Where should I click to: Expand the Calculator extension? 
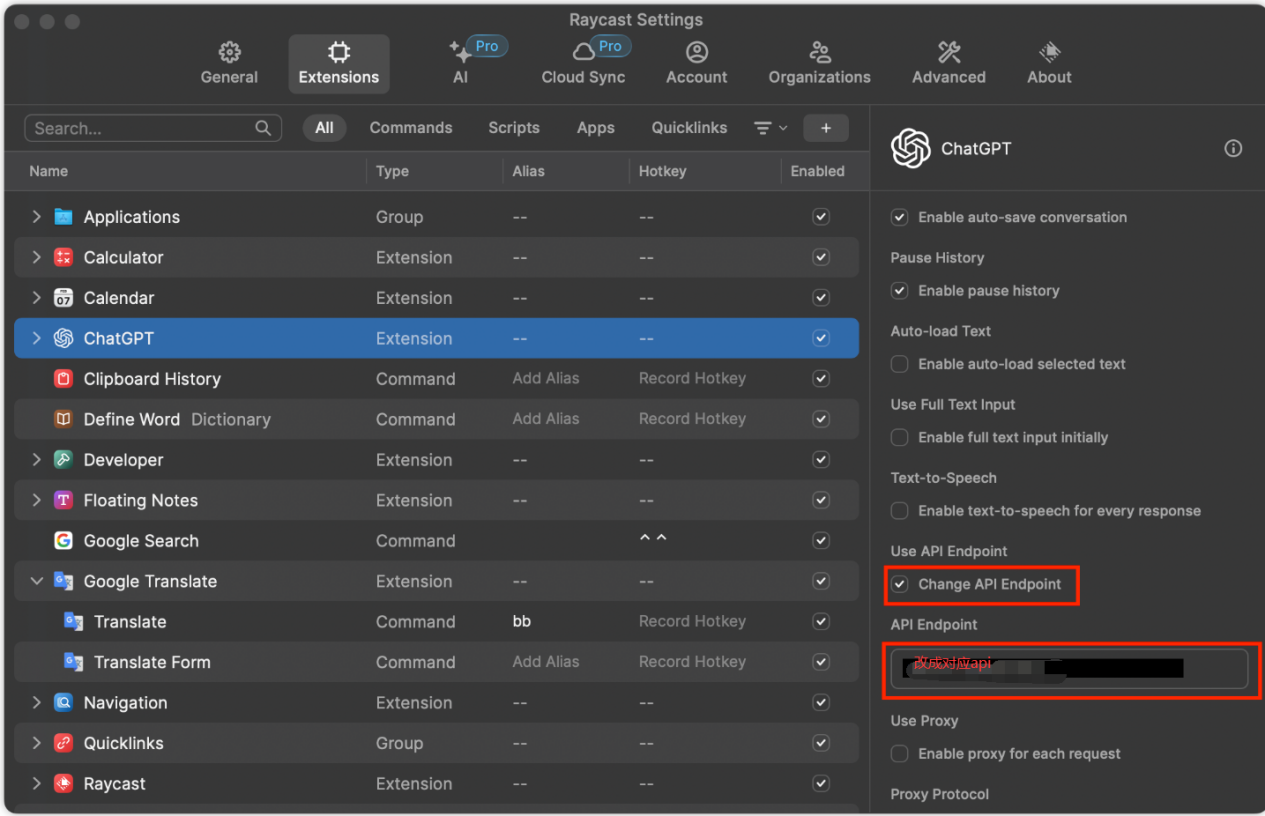37,257
